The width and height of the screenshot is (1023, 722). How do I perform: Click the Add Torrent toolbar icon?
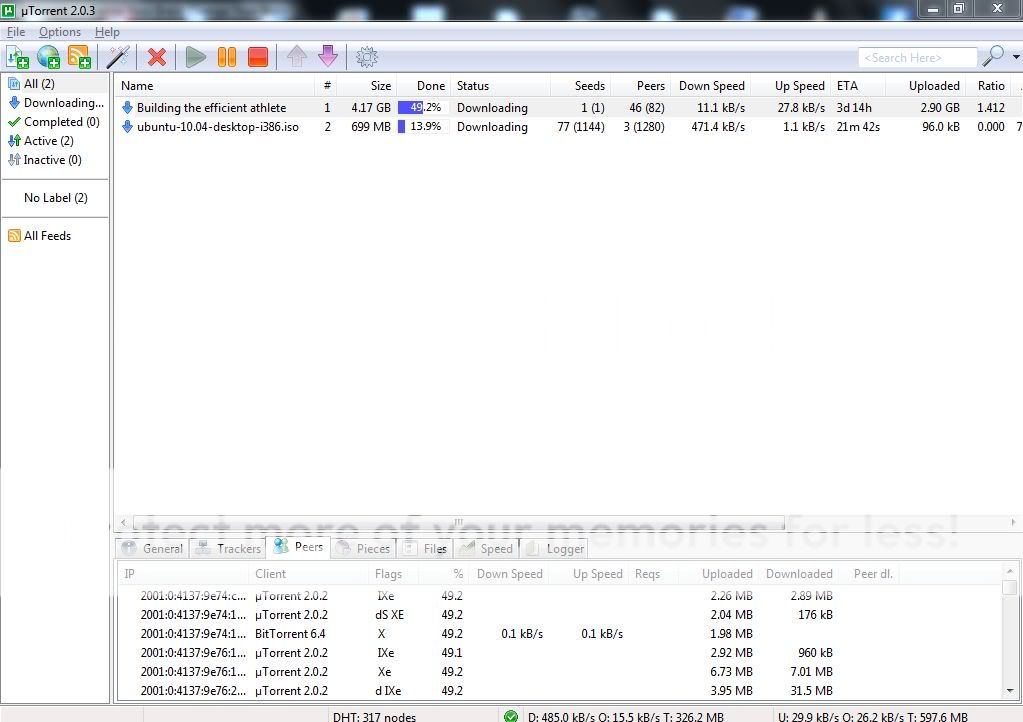17,57
